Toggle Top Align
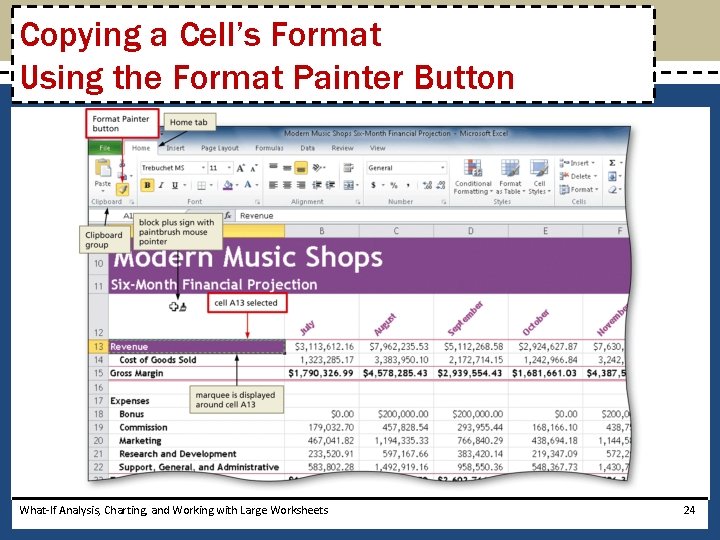Image resolution: width=720 pixels, height=540 pixels. click(273, 168)
